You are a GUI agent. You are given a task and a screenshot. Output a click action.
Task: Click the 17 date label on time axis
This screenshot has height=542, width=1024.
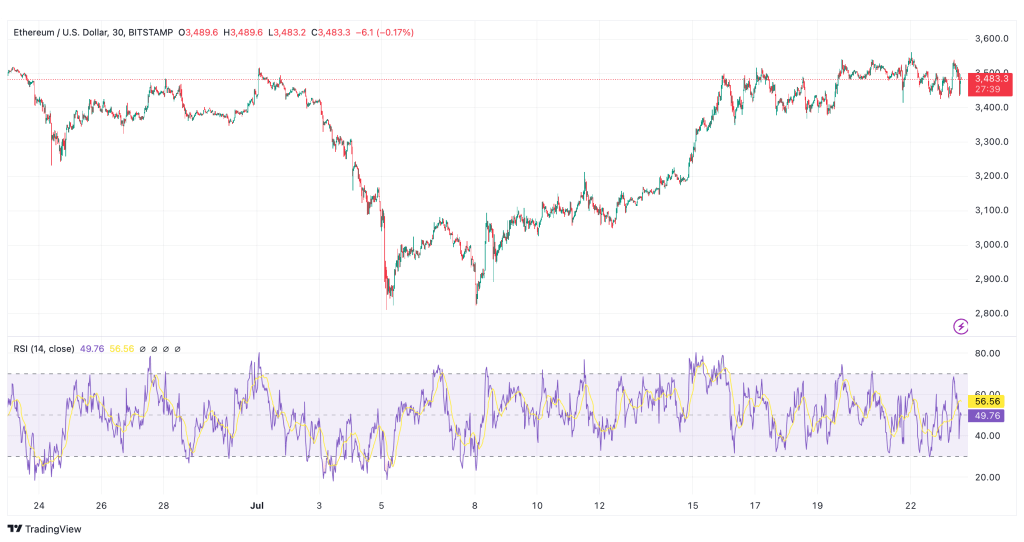(755, 505)
